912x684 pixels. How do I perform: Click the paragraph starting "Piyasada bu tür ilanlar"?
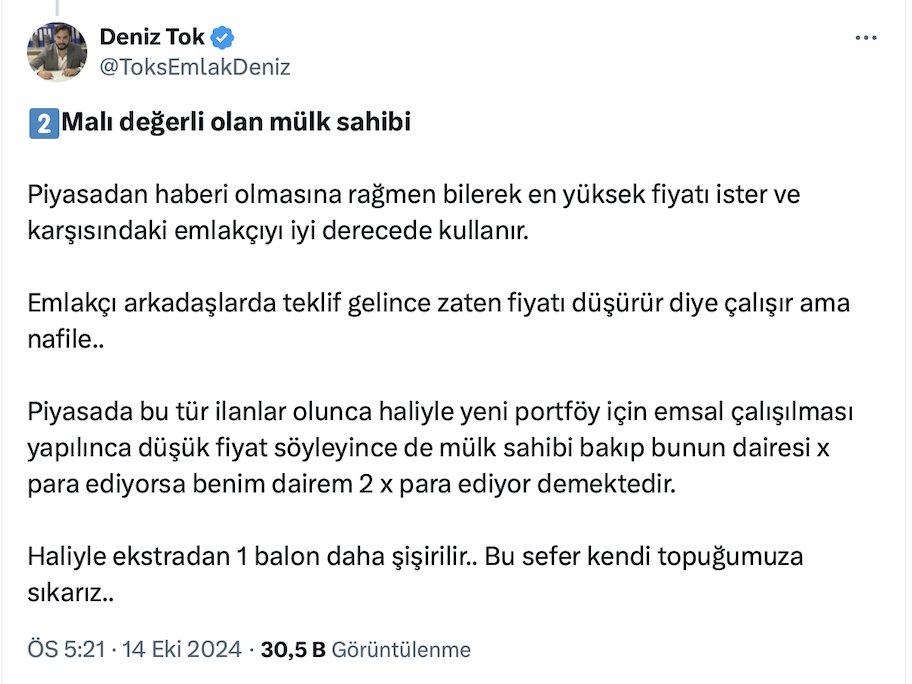(x=438, y=412)
